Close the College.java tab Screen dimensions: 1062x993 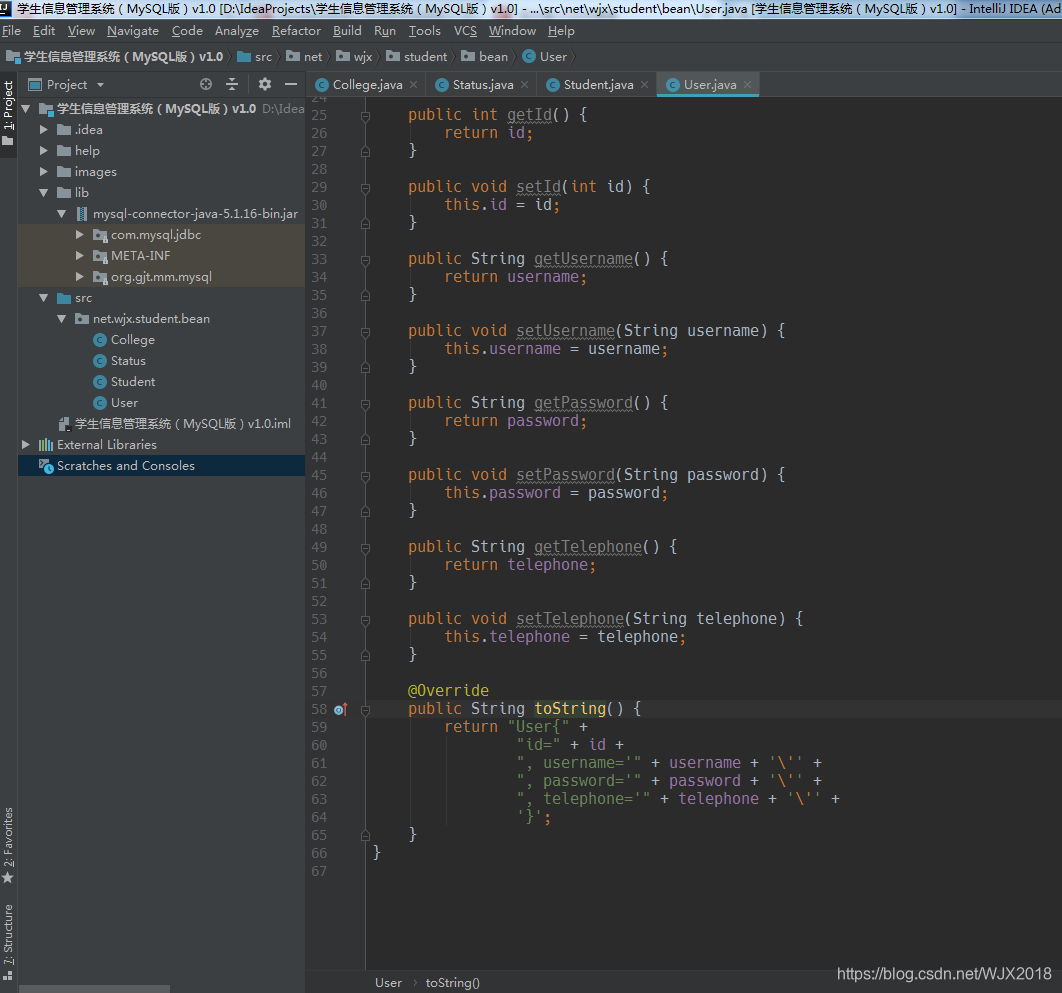click(414, 85)
